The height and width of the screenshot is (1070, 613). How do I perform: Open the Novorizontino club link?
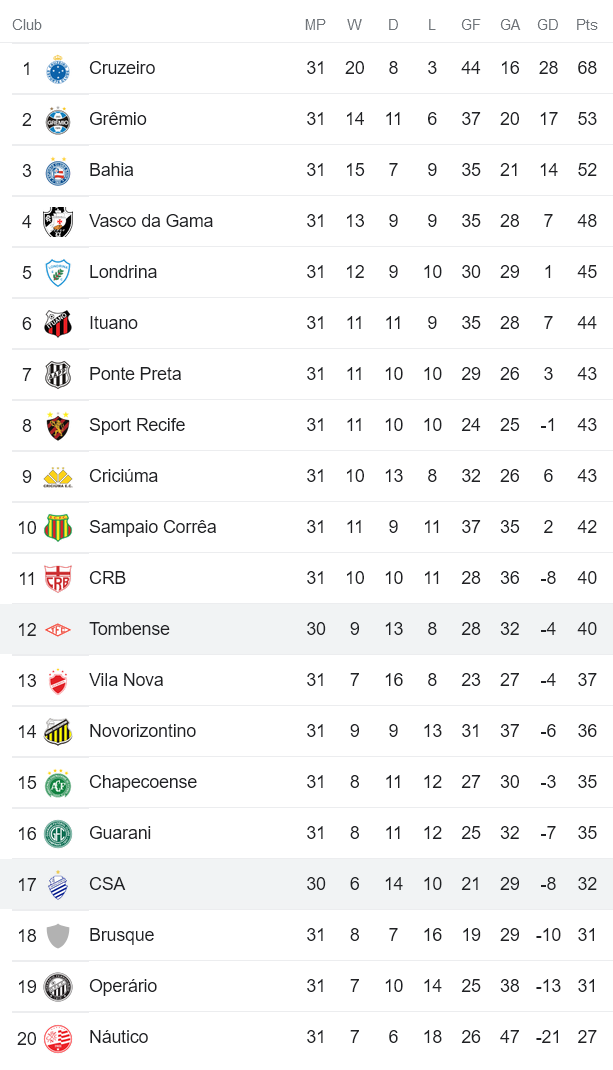pos(142,731)
